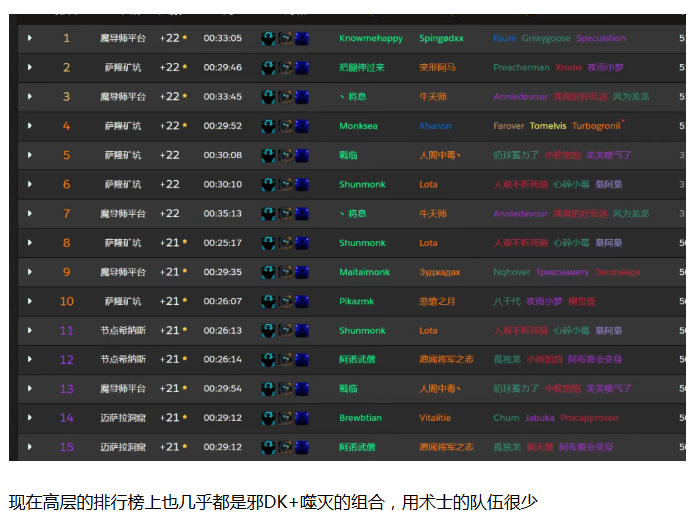The width and height of the screenshot is (691, 532).
Task: Open player Knowmehappy profile
Action: (371, 38)
